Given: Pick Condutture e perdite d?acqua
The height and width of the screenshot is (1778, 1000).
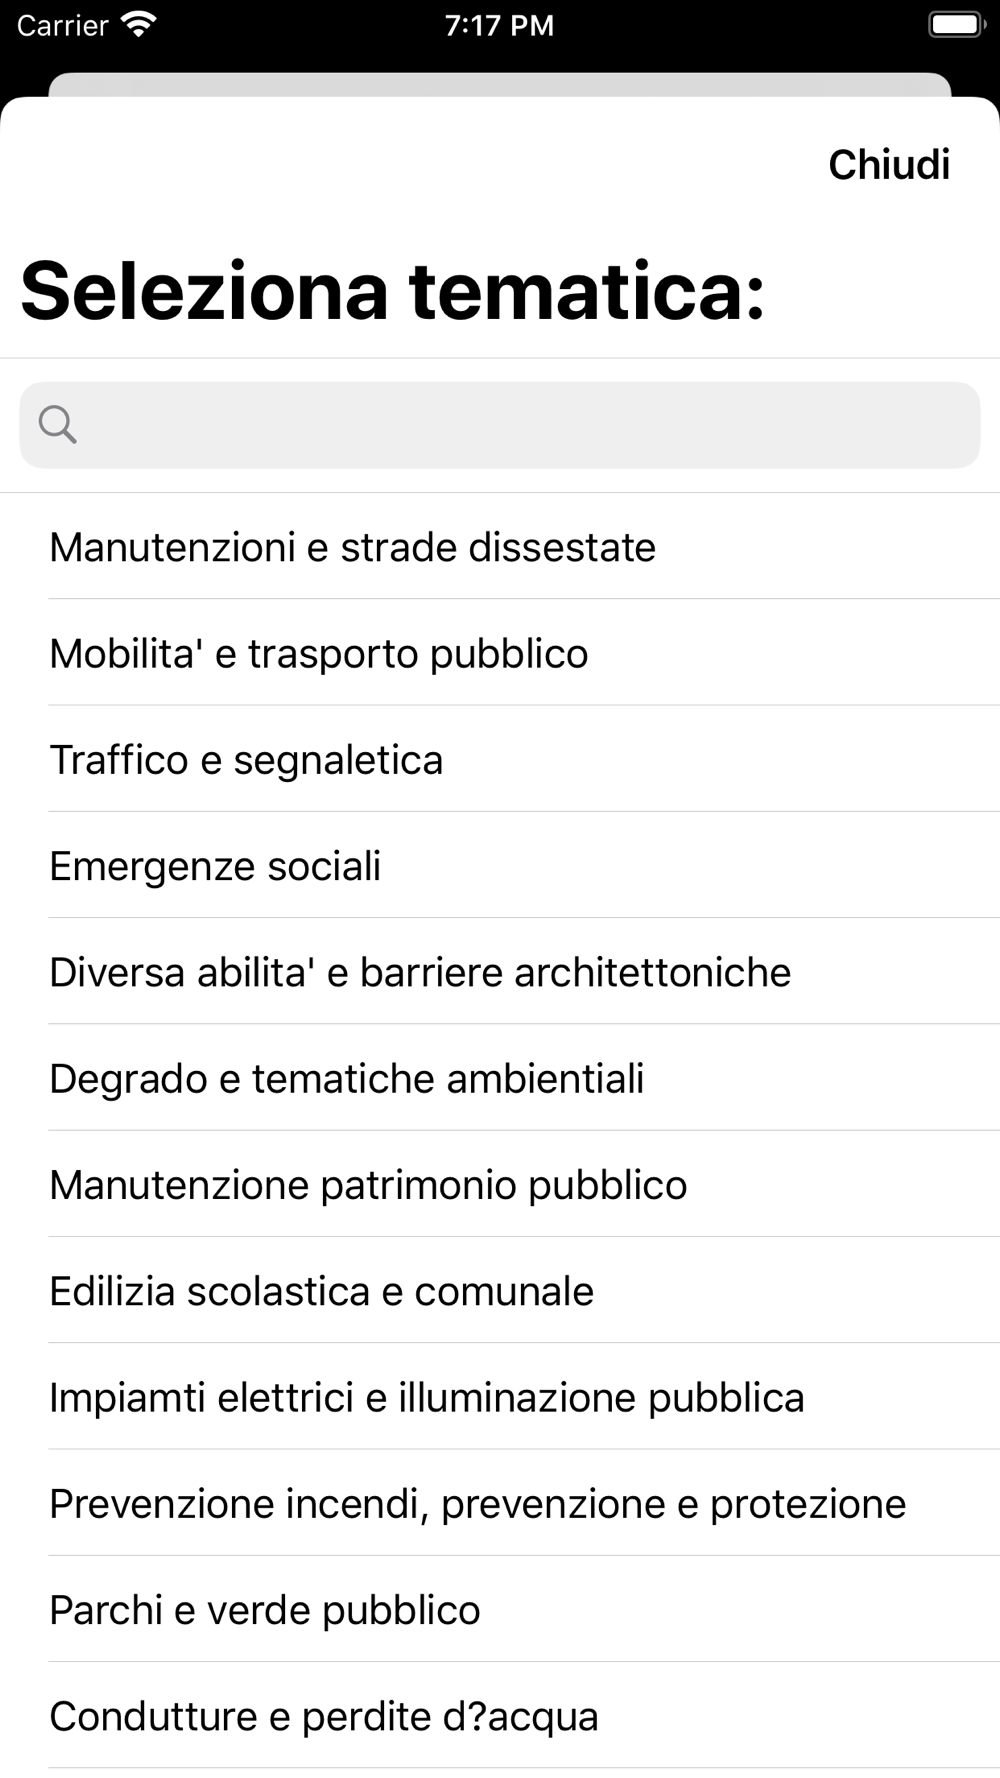Looking at the screenshot, I should click(x=500, y=1716).
